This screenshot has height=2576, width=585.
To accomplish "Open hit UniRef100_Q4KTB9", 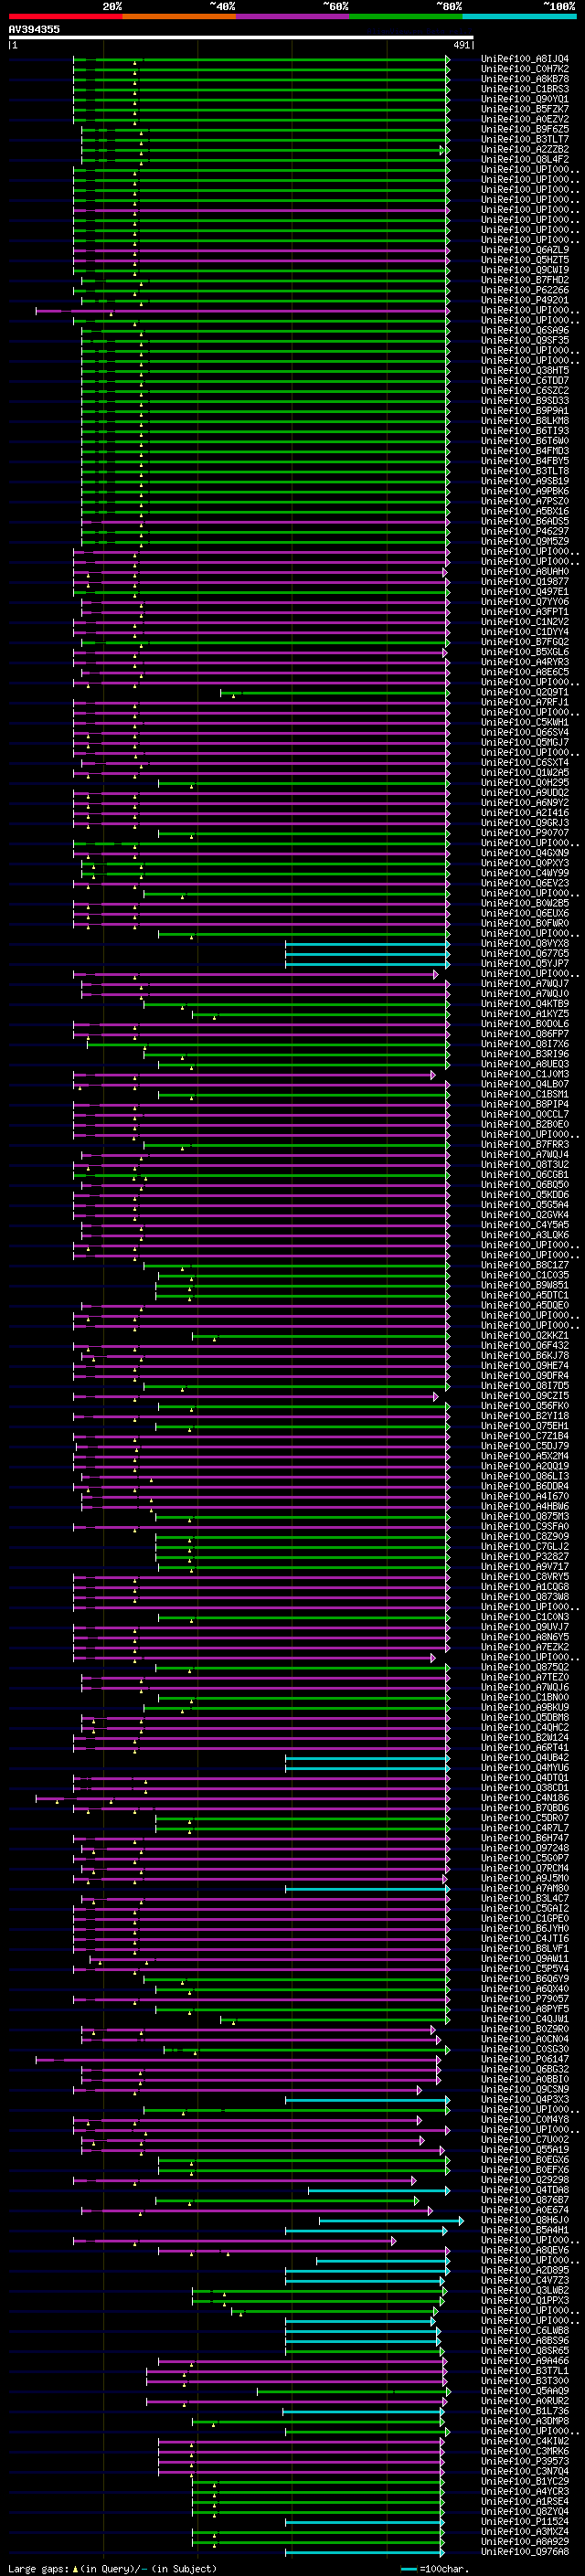I will [x=525, y=1003].
